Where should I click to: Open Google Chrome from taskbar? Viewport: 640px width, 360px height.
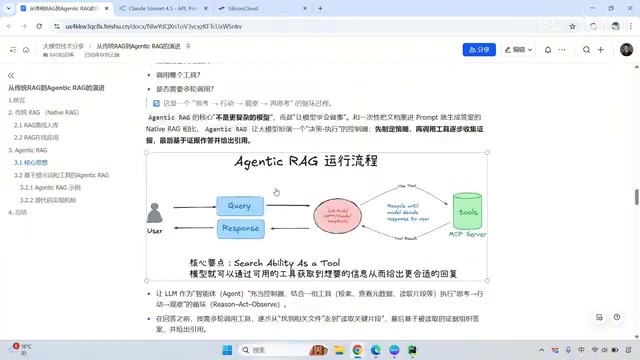click(357, 350)
